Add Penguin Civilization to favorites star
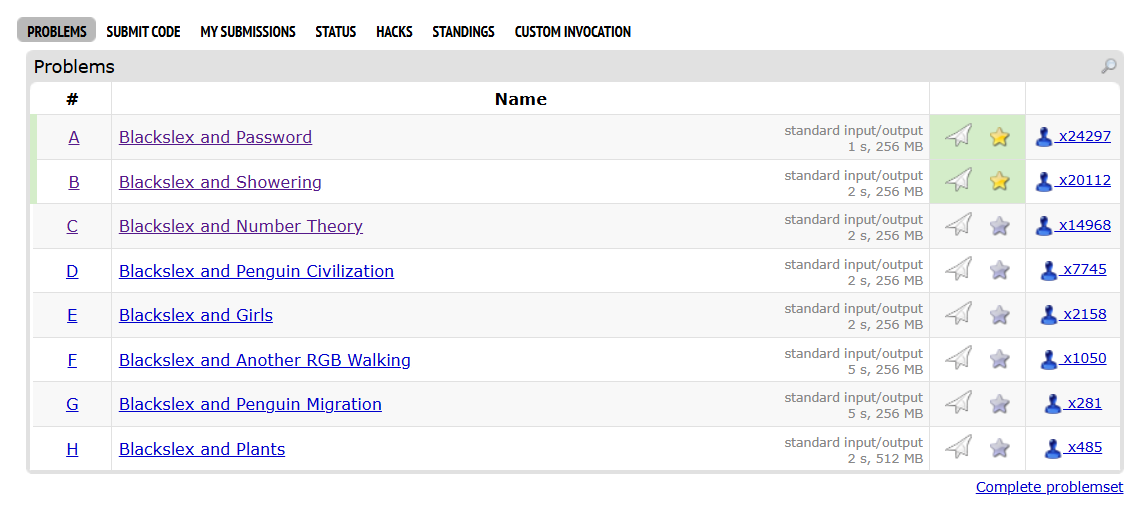 pos(1000,270)
